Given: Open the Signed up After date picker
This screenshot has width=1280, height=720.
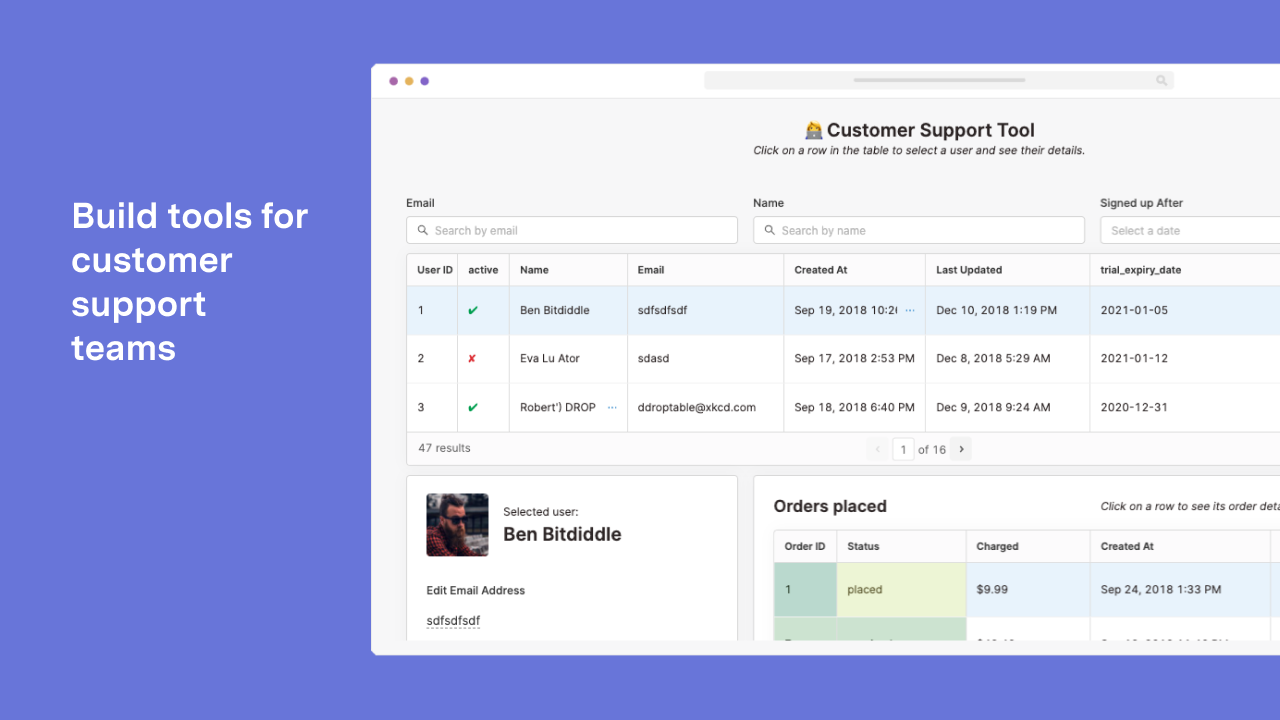Looking at the screenshot, I should (1190, 230).
